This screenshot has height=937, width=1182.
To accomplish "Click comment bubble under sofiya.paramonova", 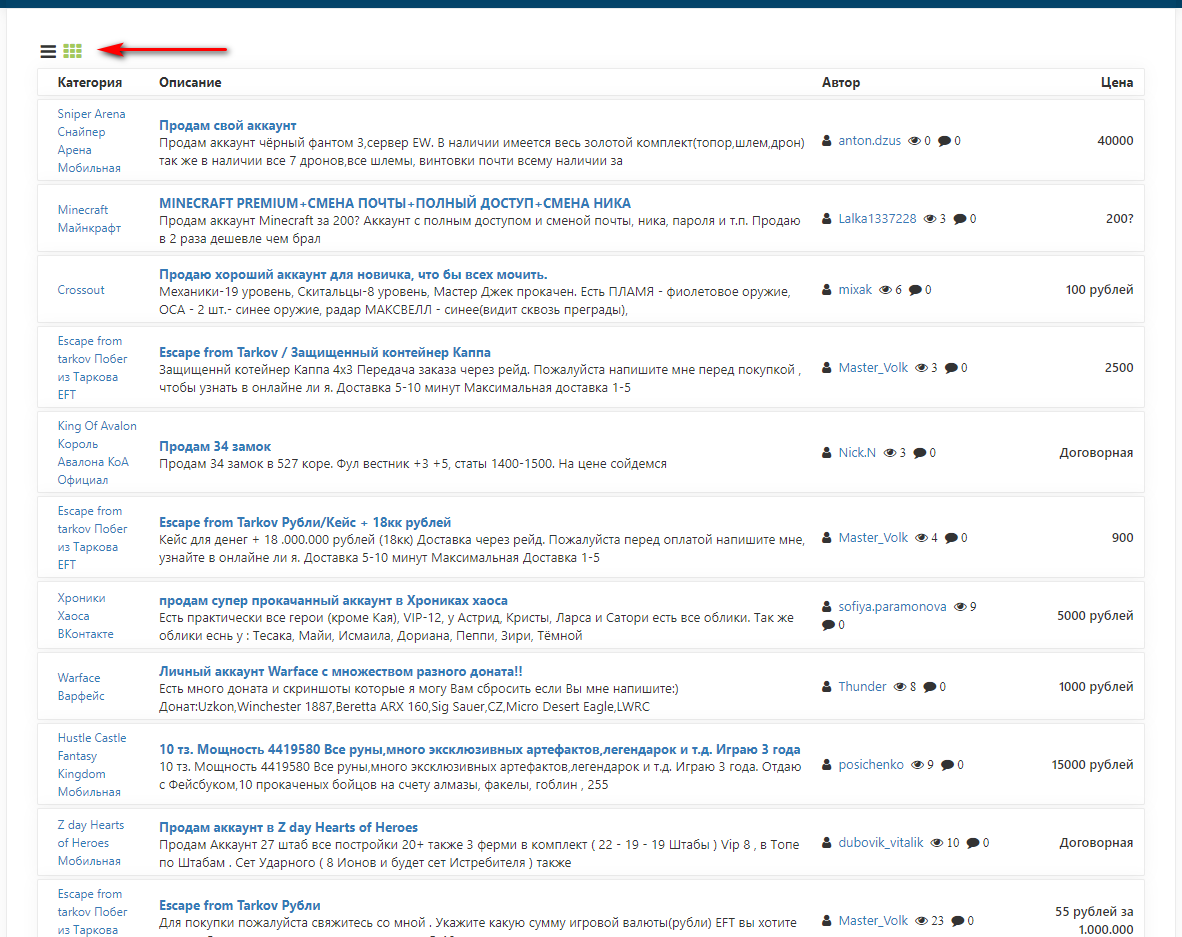I will coord(828,625).
